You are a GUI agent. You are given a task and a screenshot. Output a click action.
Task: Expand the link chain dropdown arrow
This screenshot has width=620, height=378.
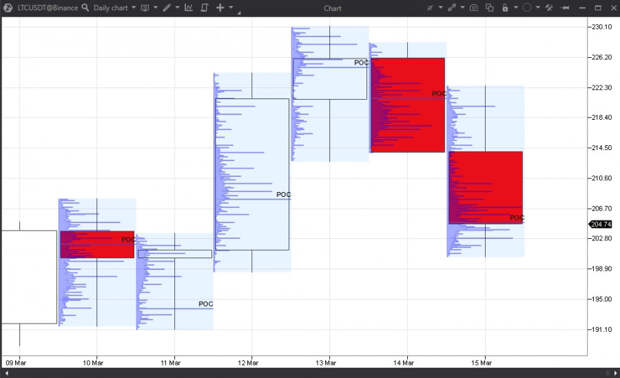(x=462, y=8)
